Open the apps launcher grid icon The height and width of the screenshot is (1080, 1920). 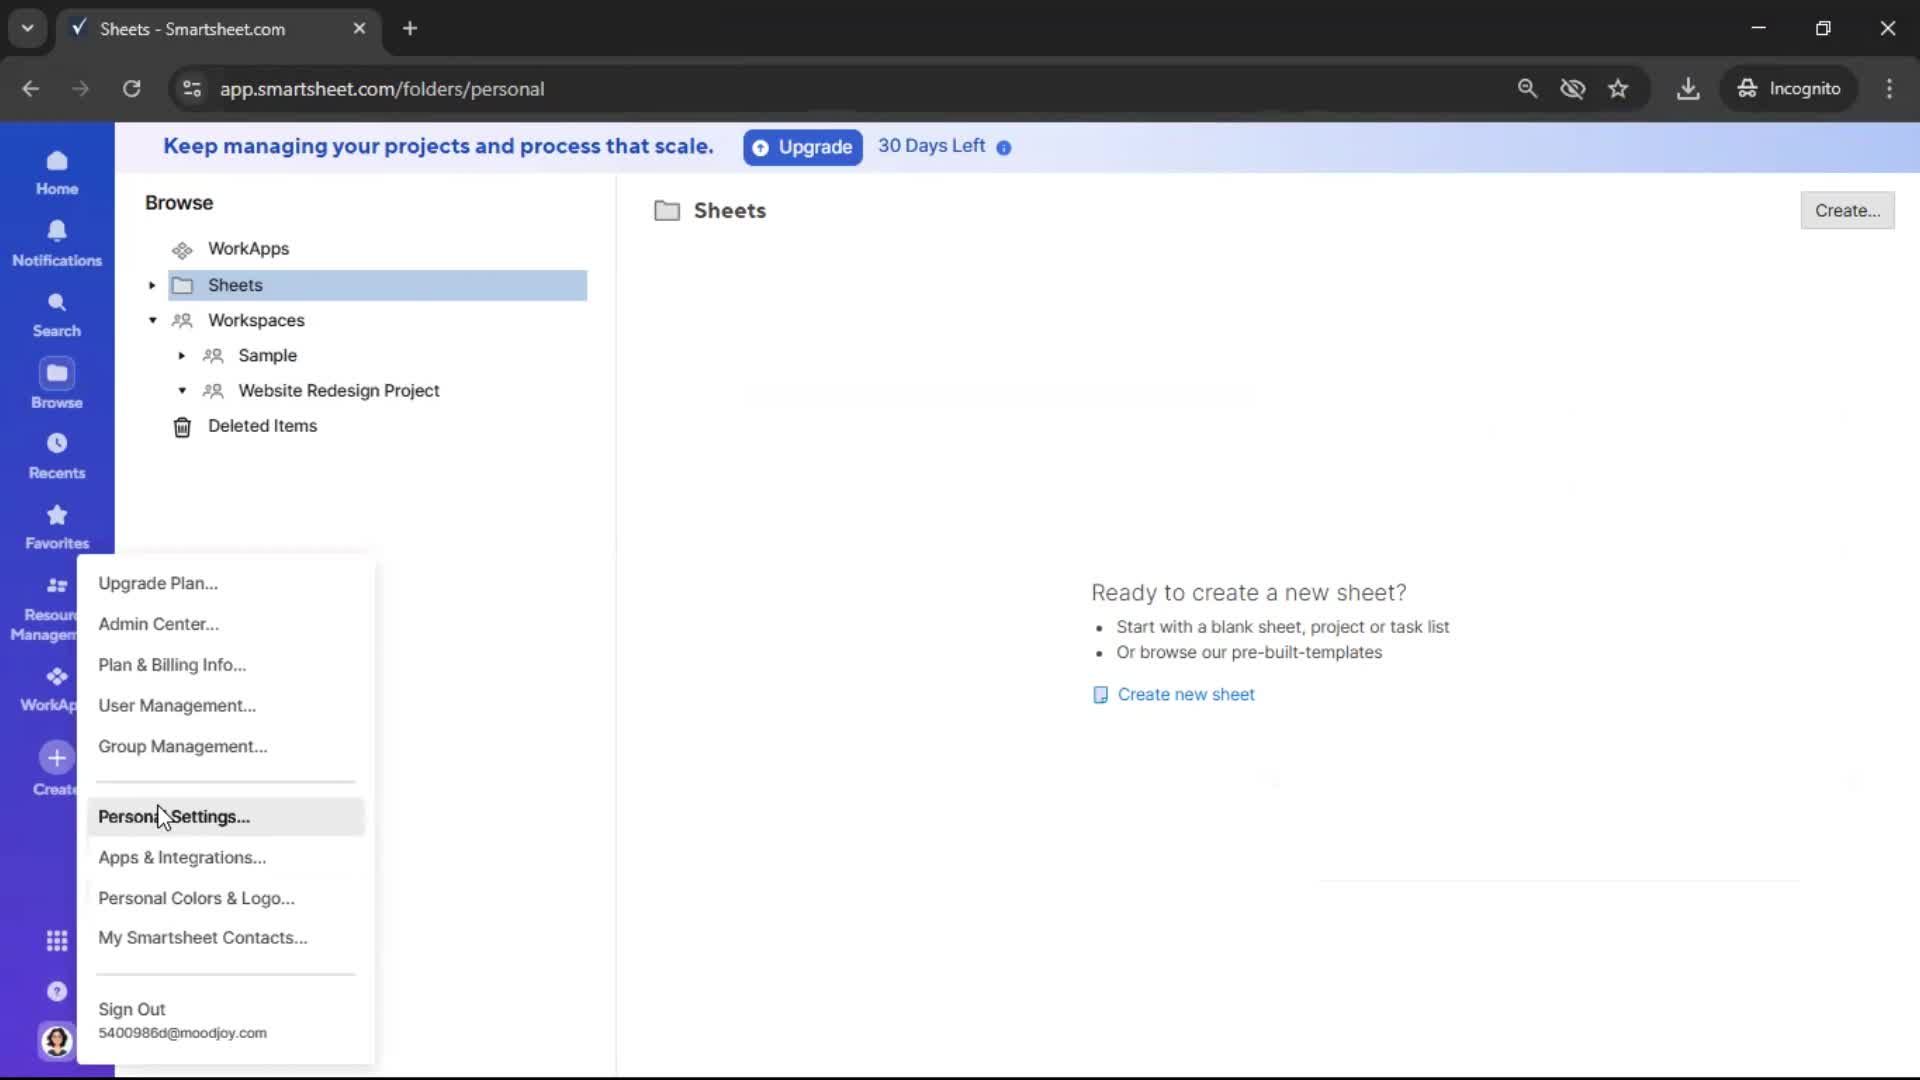[x=56, y=940]
